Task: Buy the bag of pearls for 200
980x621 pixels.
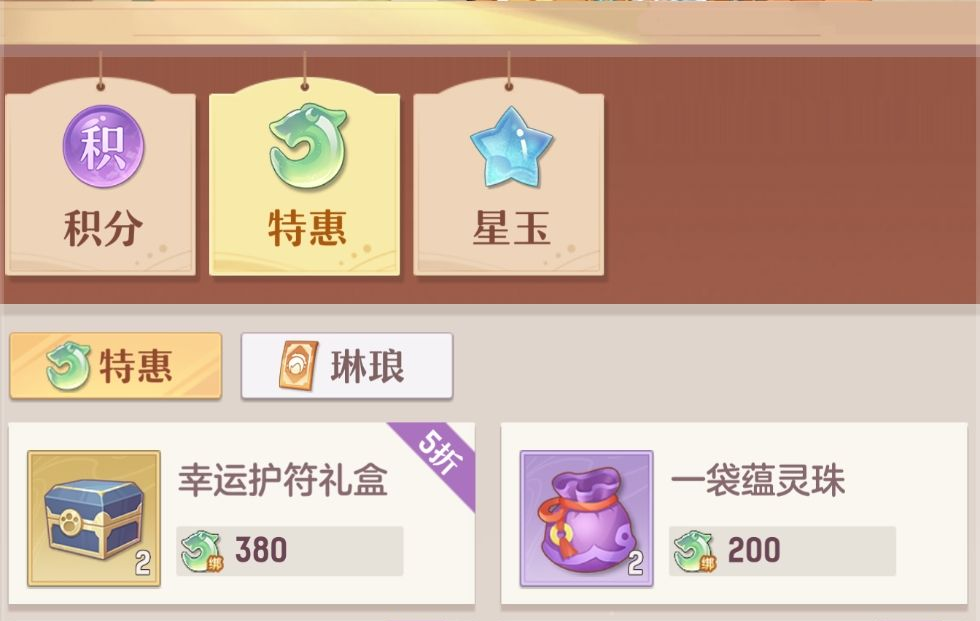Action: click(x=782, y=550)
